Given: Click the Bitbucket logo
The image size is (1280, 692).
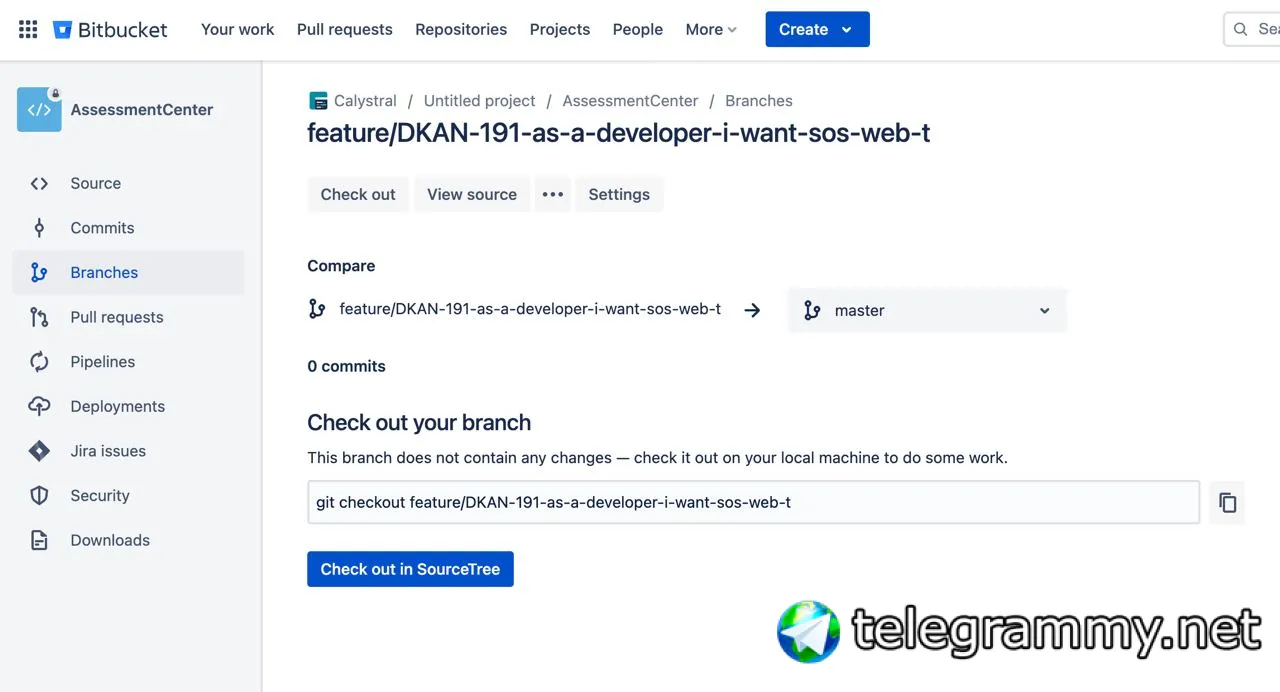Looking at the screenshot, I should point(110,29).
